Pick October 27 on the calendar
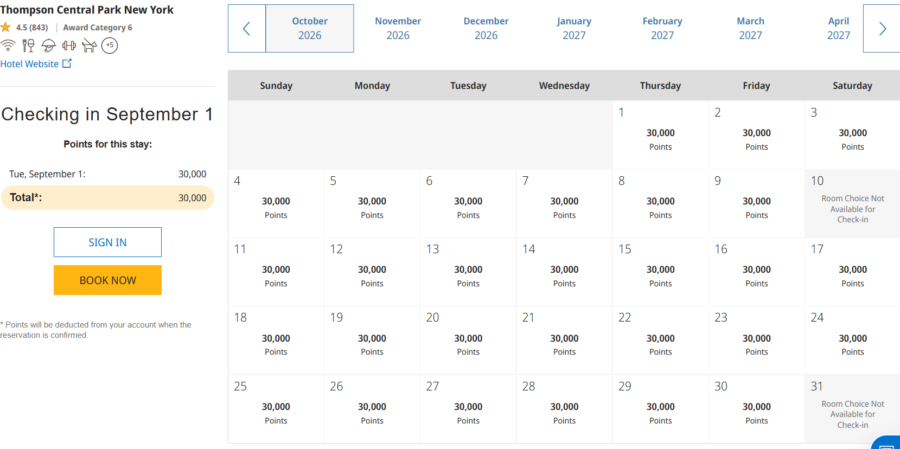Image resolution: width=900 pixels, height=449 pixels. 468,408
